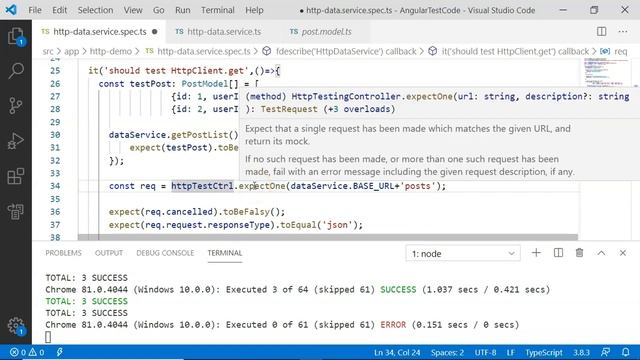Viewport: 640px width, 360px height.
Task: Open the feedback icon in status bar
Action: 606,352
